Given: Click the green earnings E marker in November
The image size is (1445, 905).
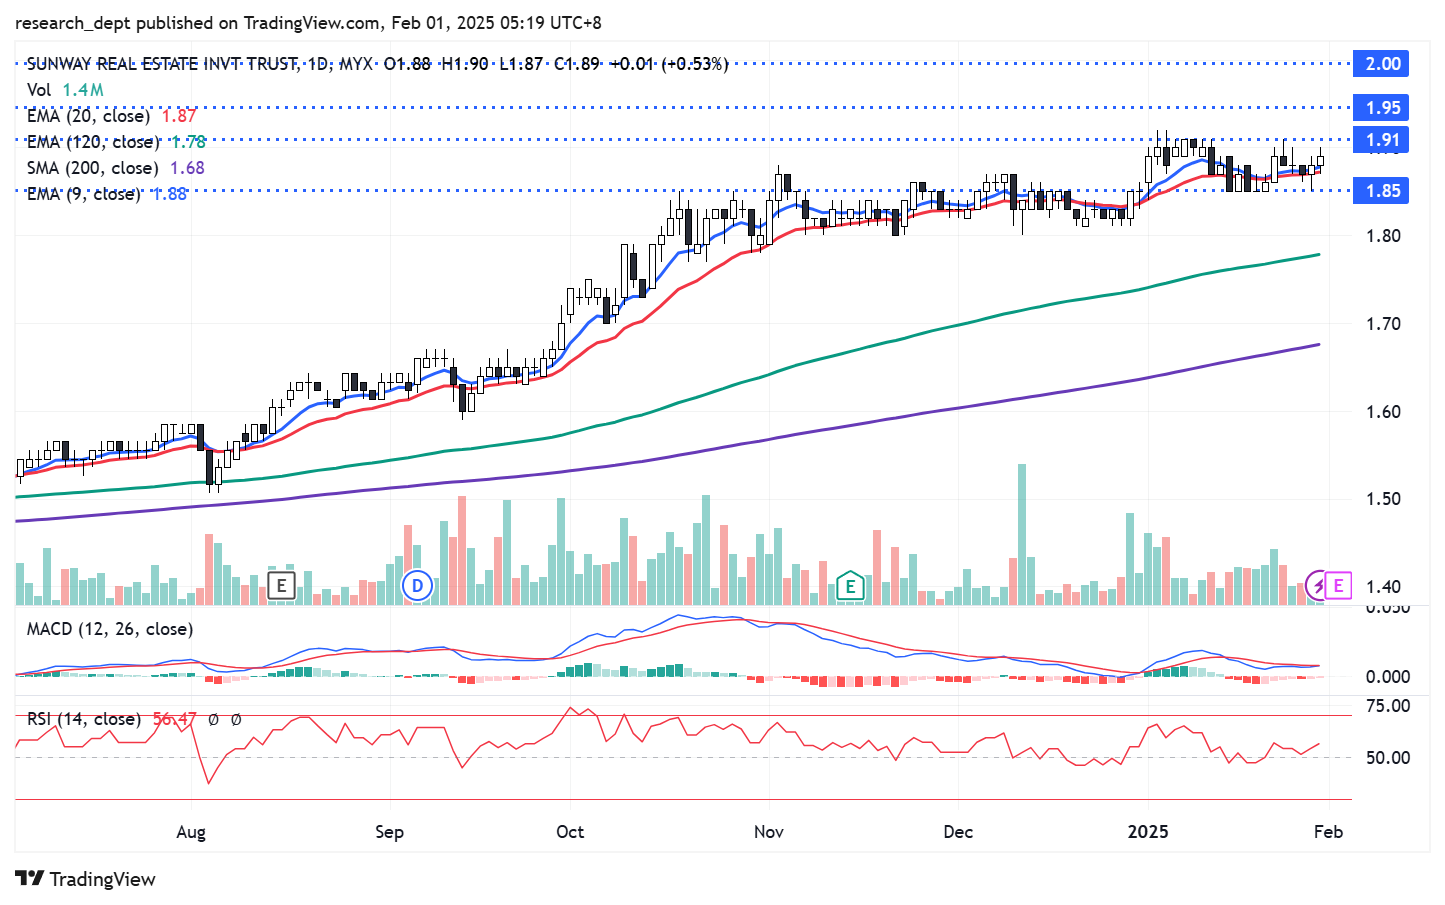Looking at the screenshot, I should click(850, 586).
